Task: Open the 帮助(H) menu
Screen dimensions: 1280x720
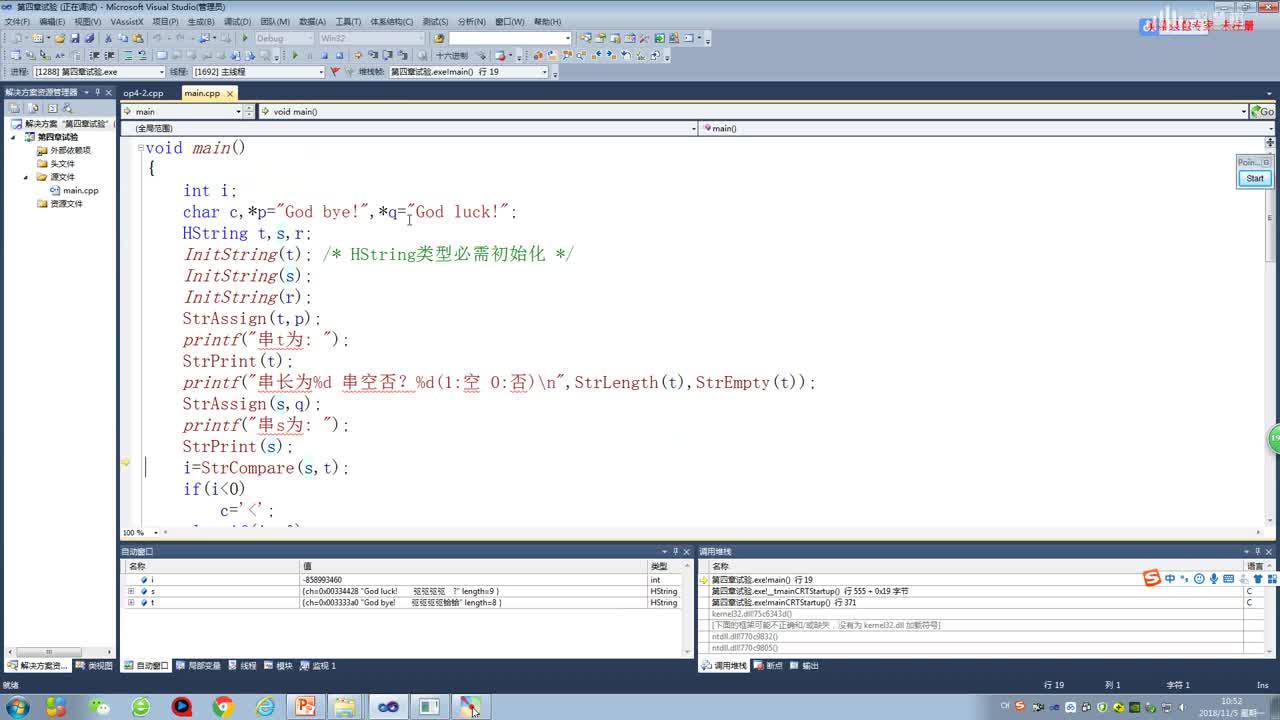Action: coord(547,21)
